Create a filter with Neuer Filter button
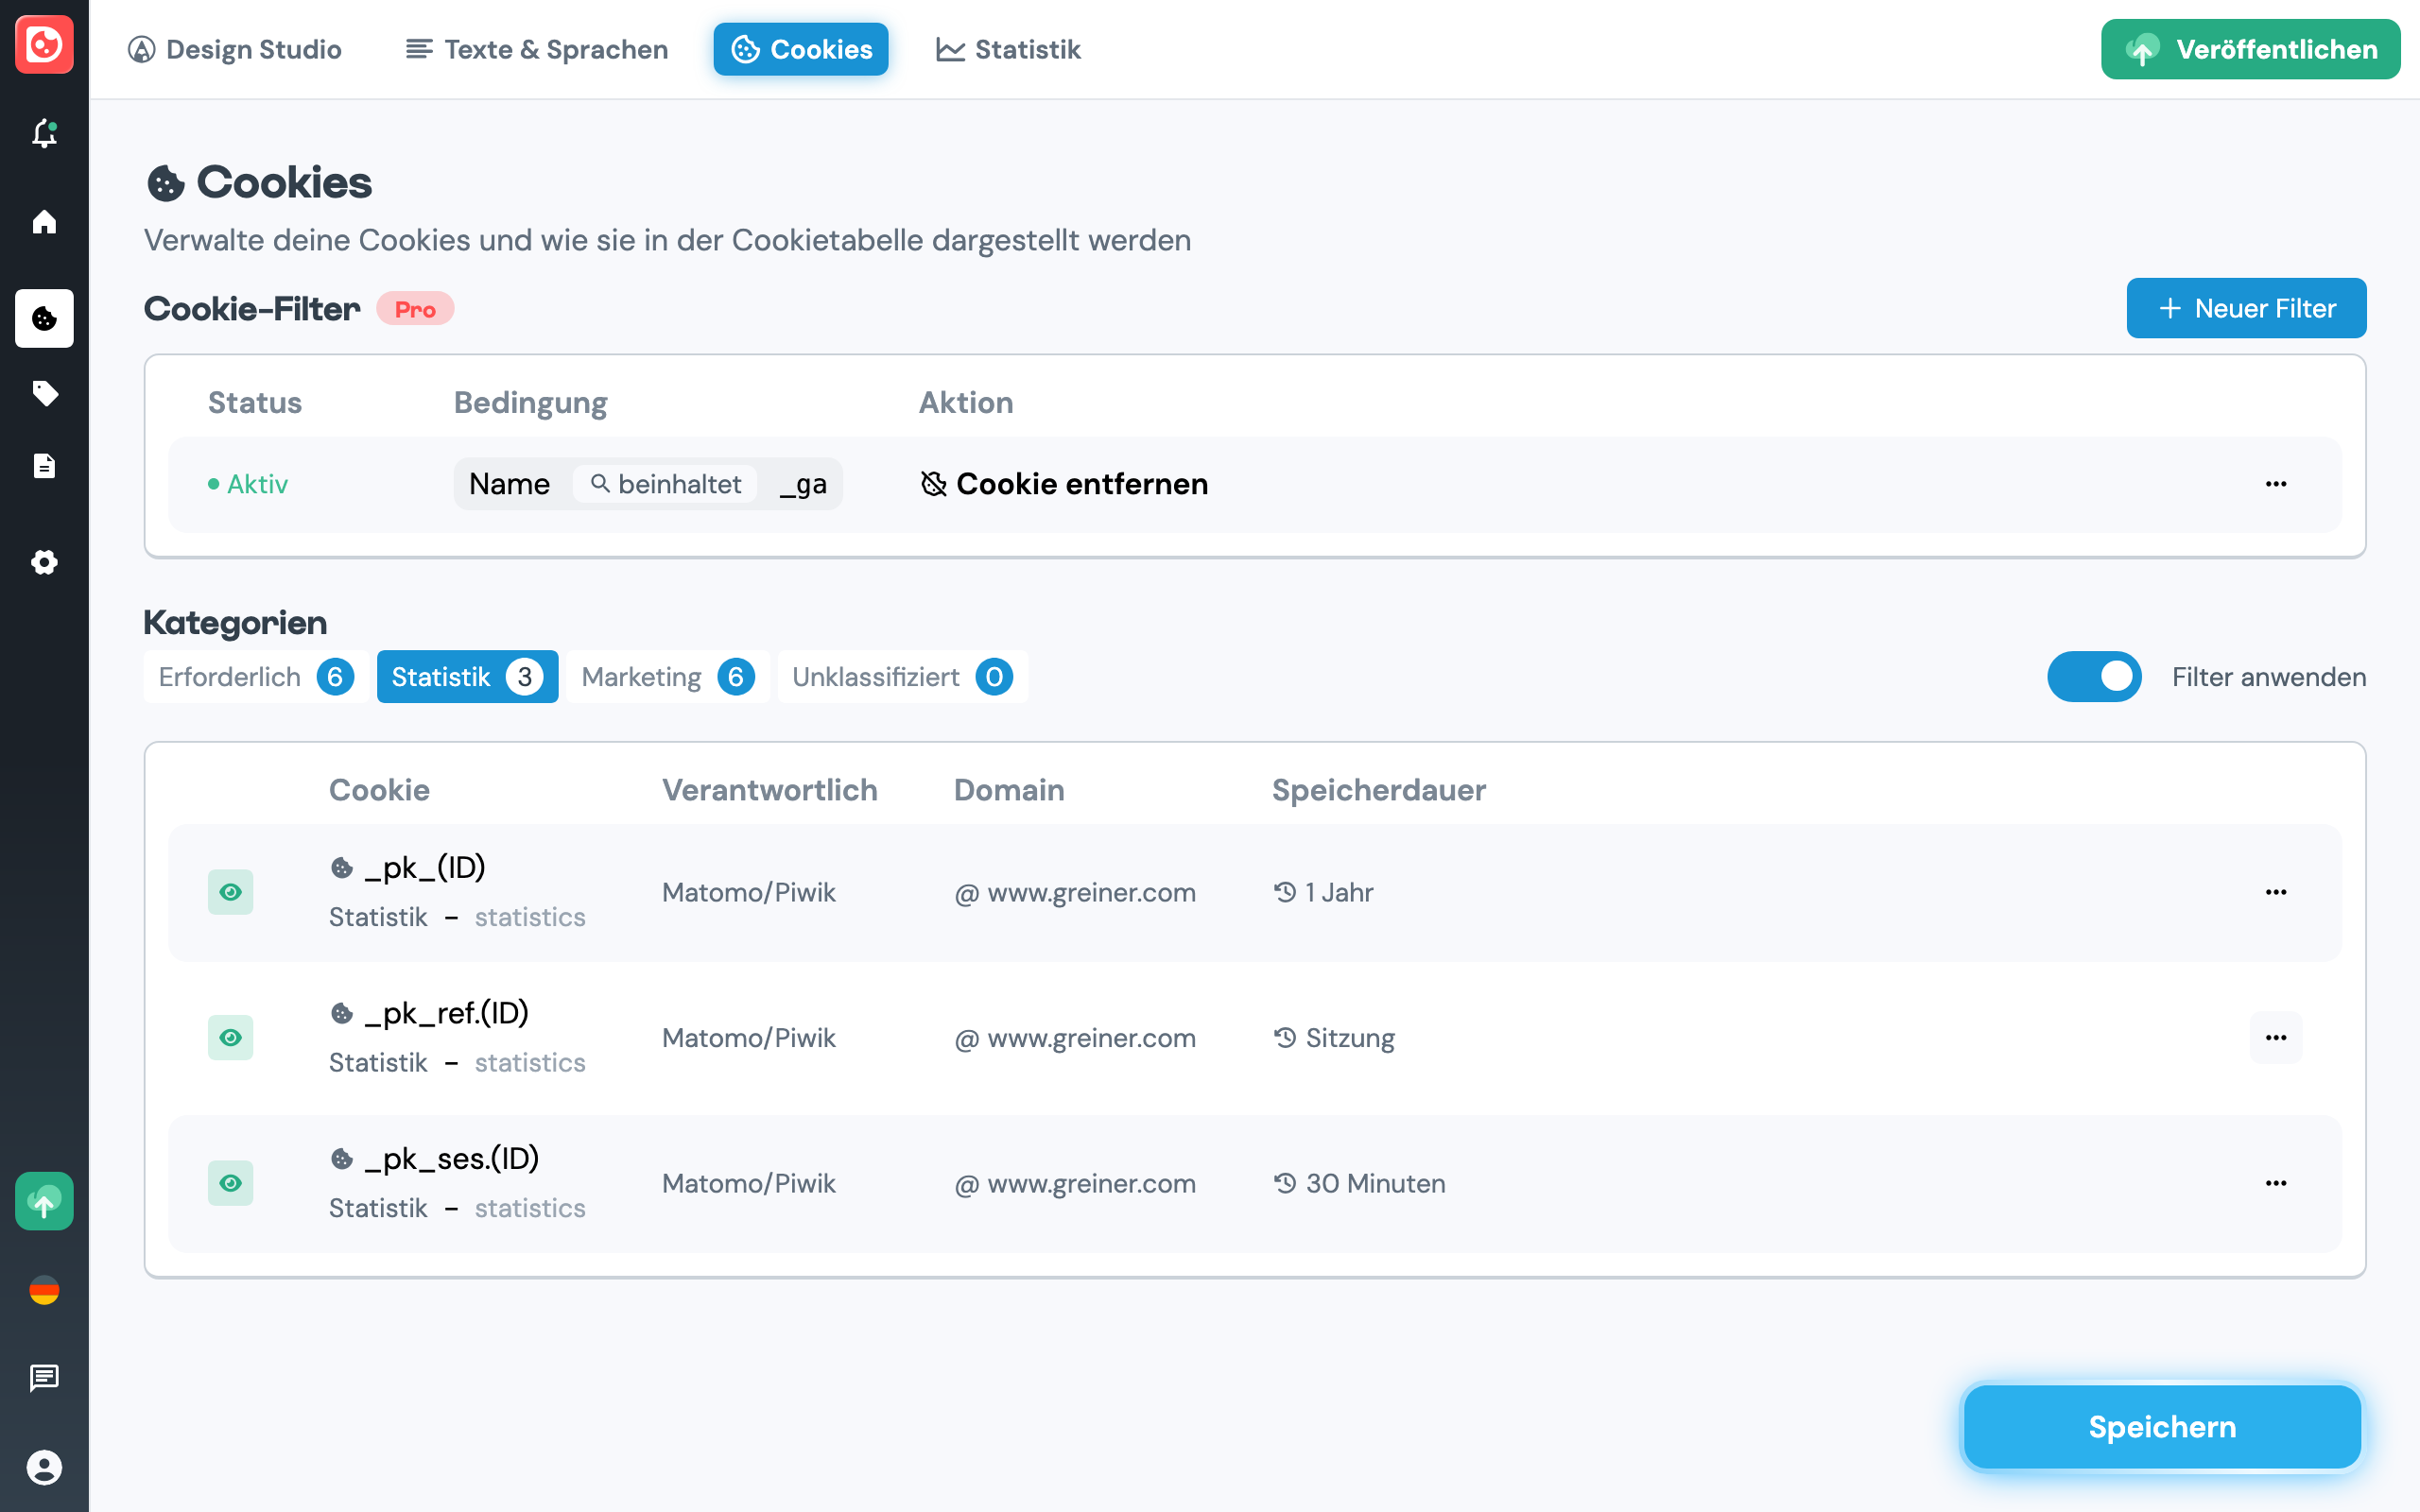This screenshot has width=2420, height=1512. [x=2246, y=307]
